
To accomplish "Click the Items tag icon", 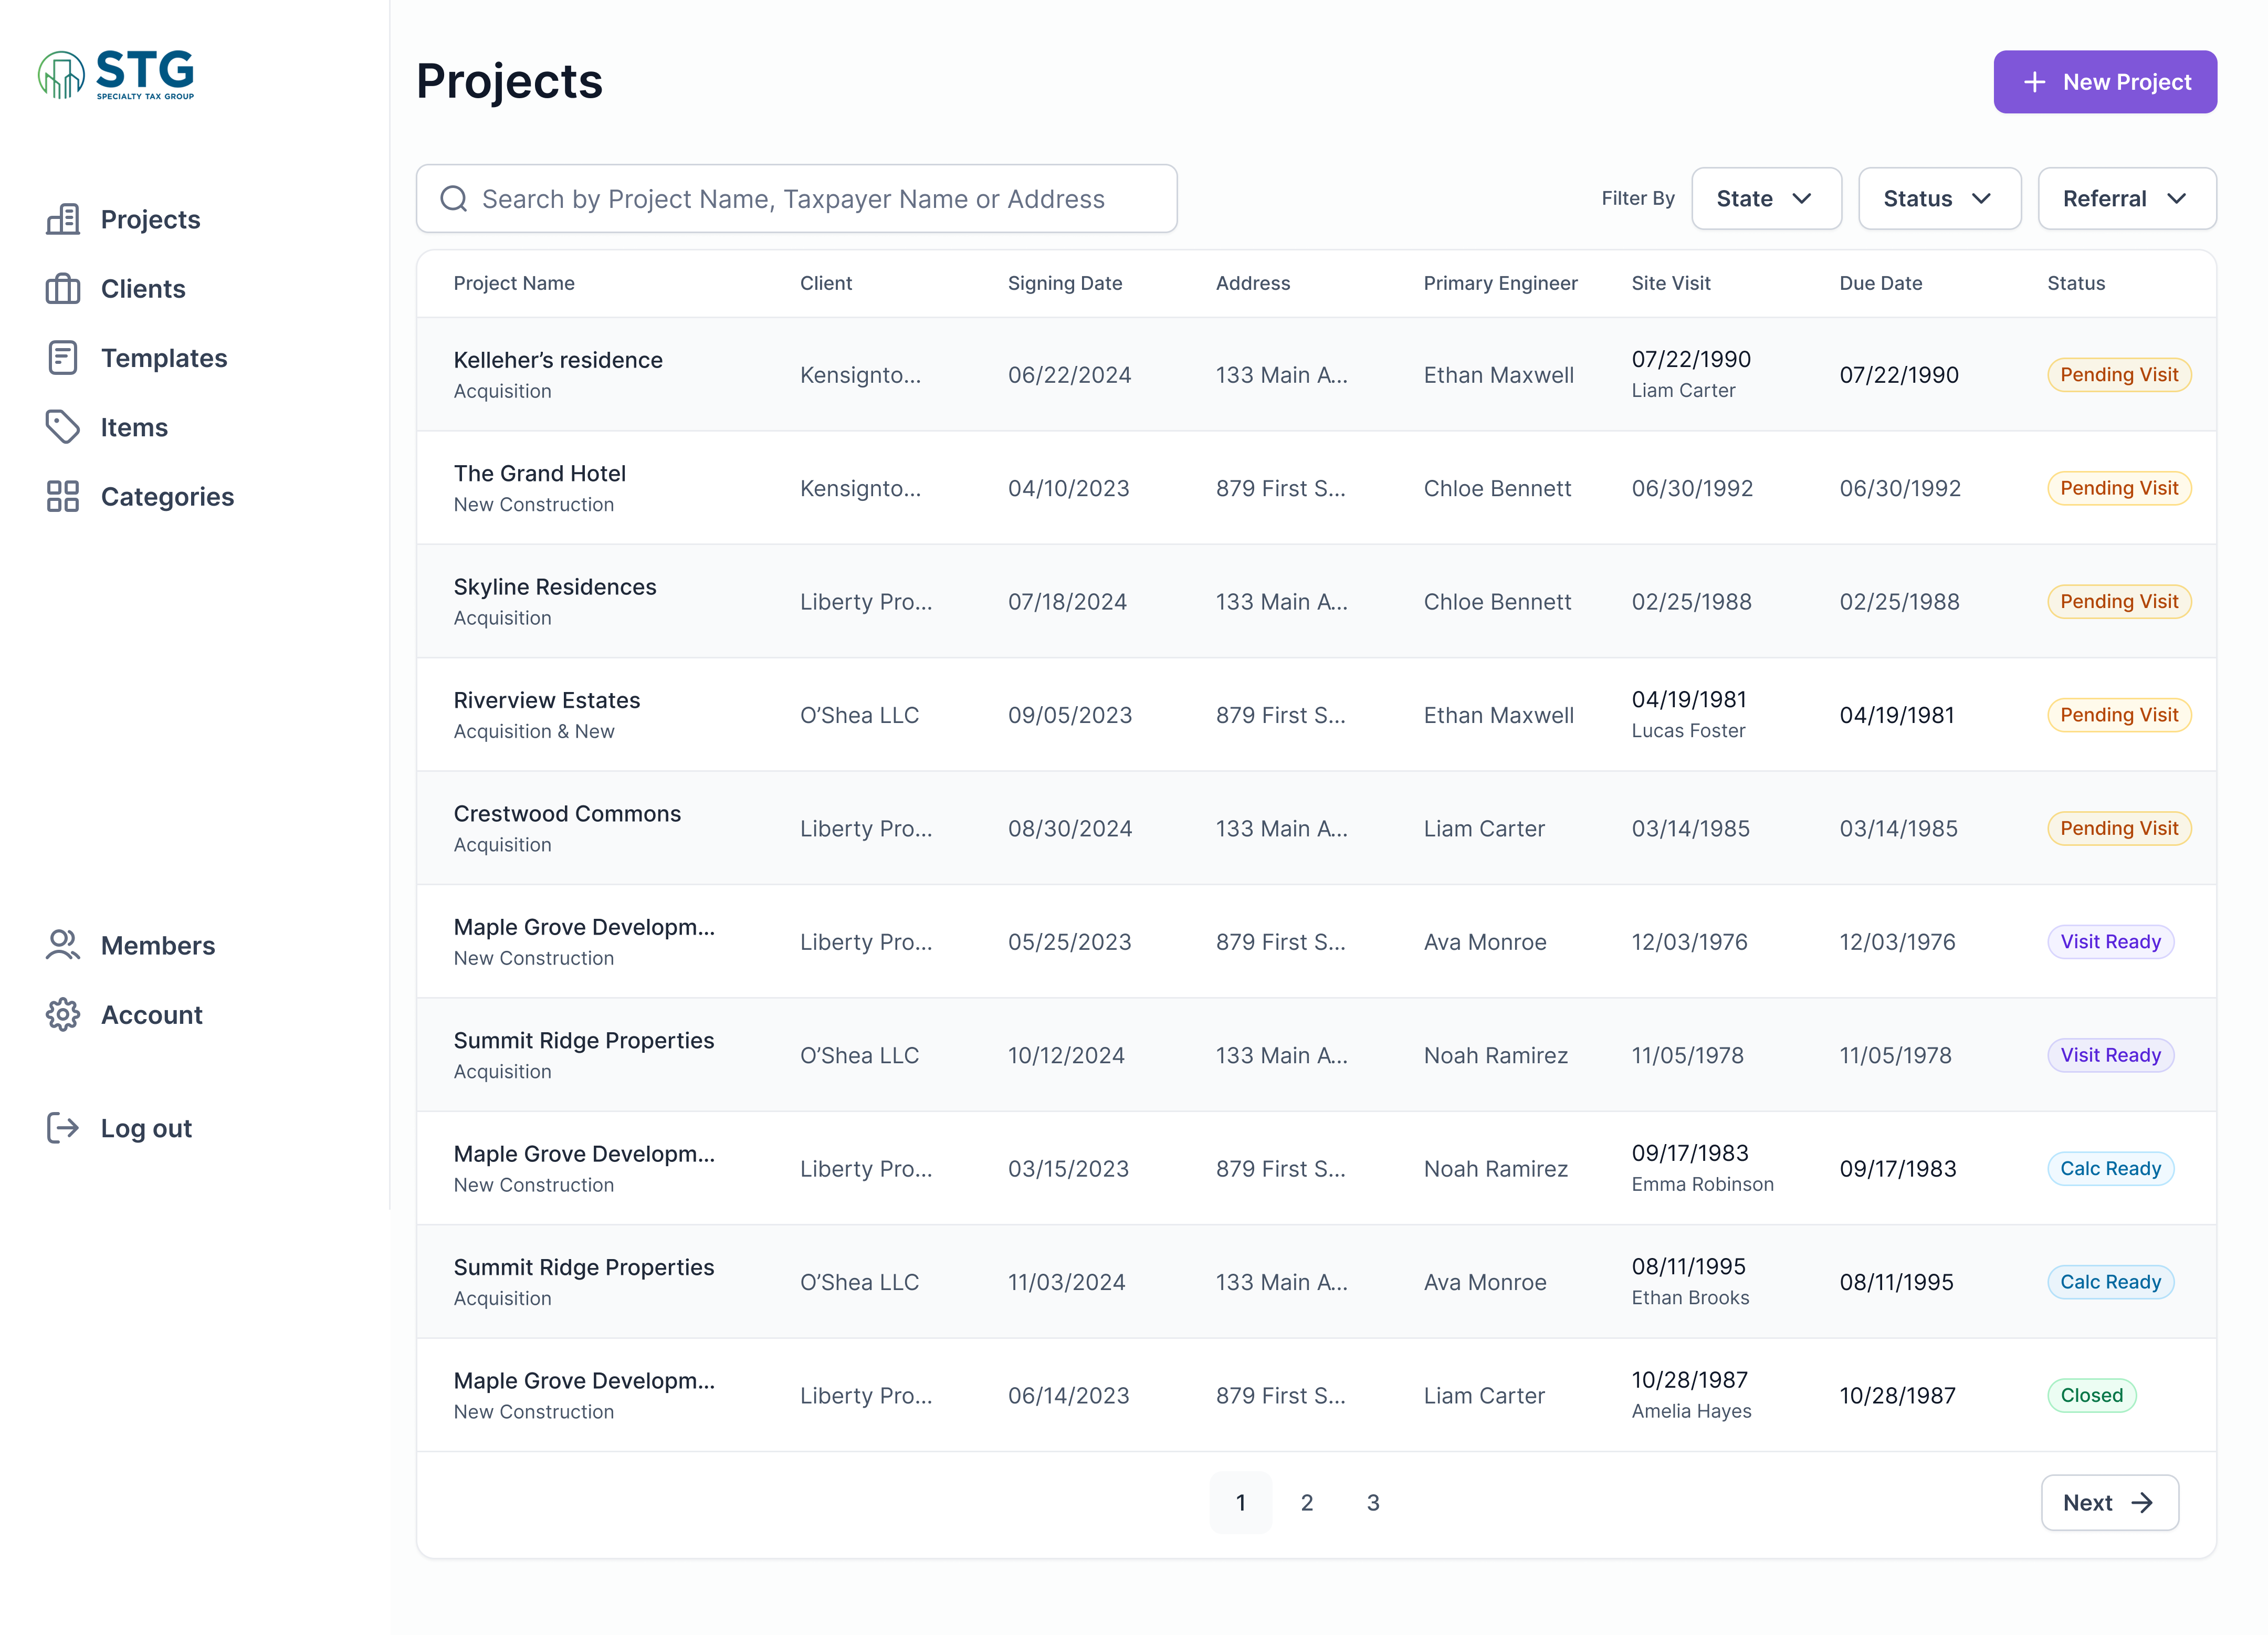I will point(63,427).
